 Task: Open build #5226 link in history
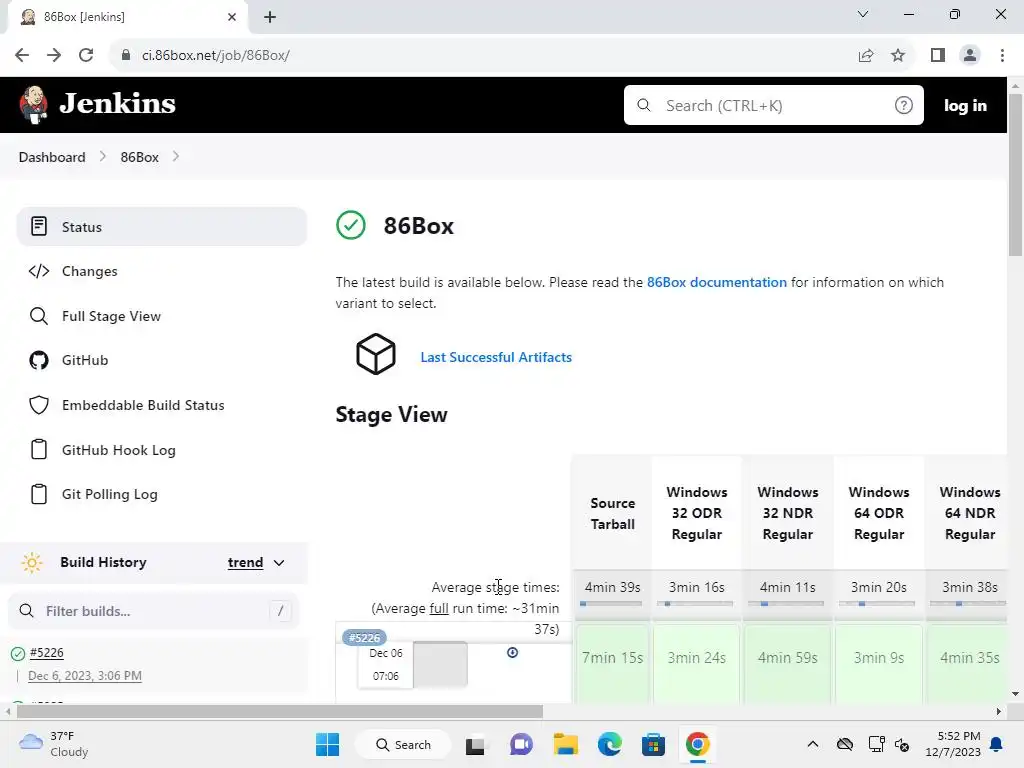(46, 652)
